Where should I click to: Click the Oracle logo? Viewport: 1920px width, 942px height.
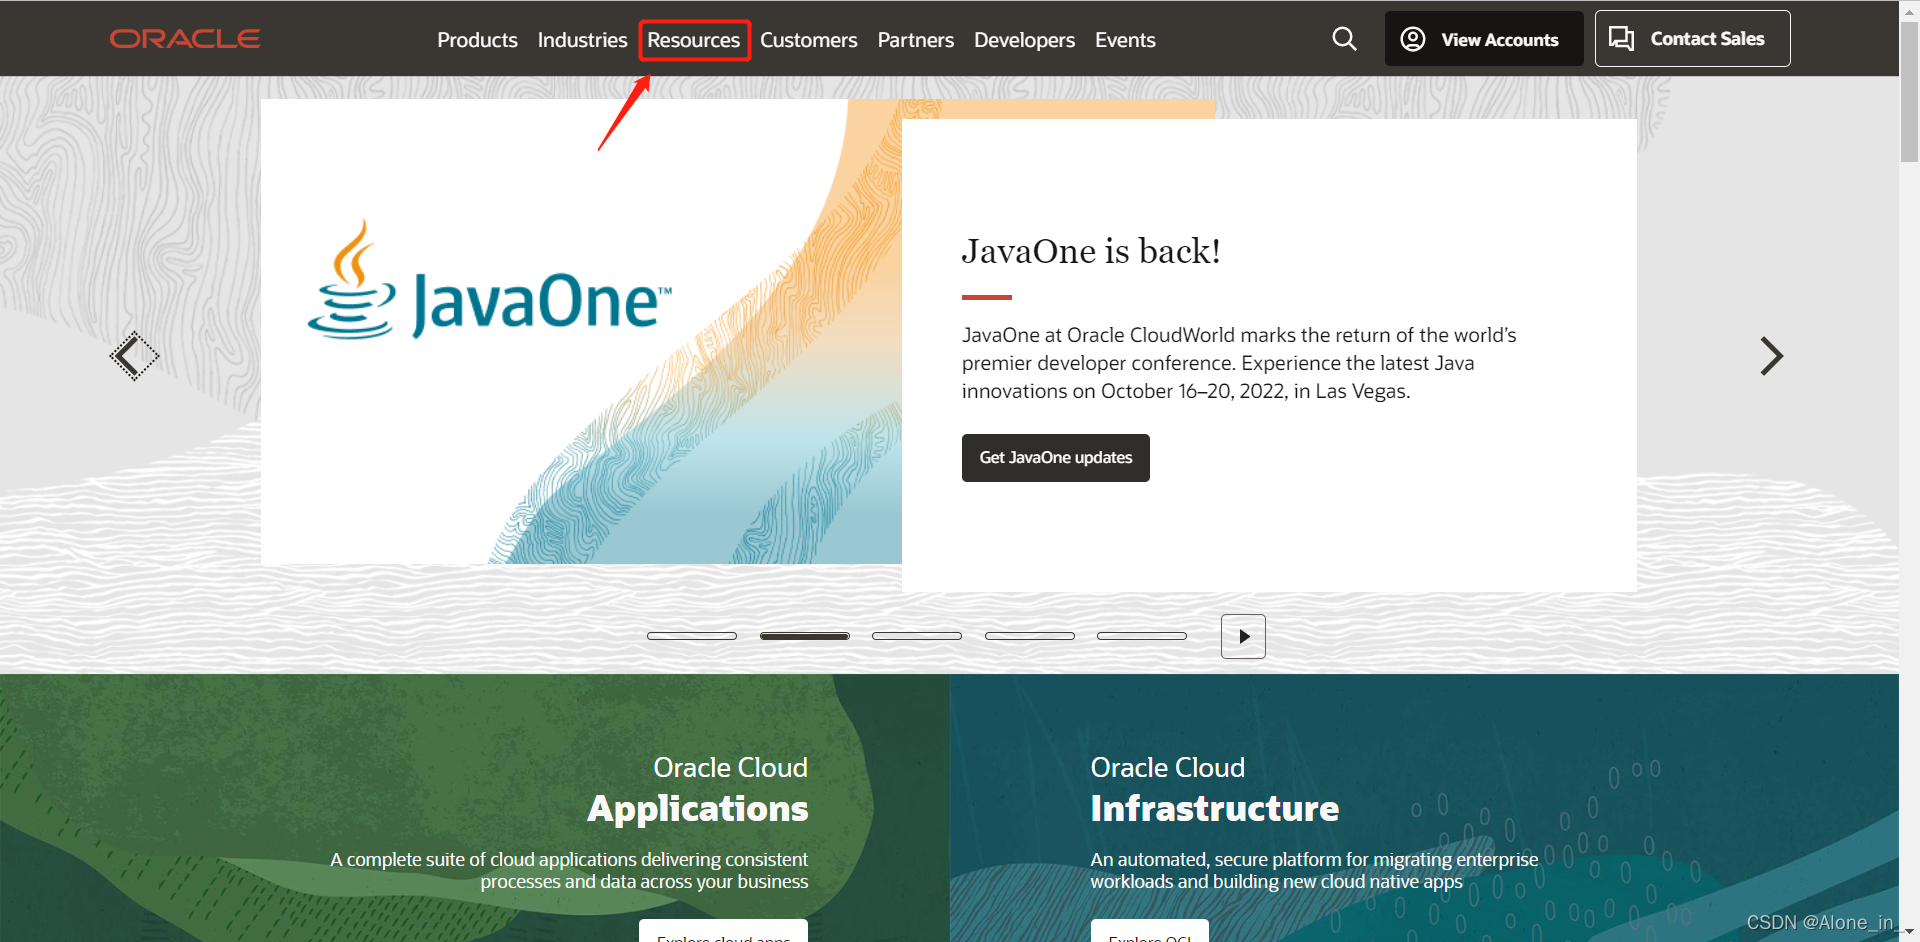(185, 39)
